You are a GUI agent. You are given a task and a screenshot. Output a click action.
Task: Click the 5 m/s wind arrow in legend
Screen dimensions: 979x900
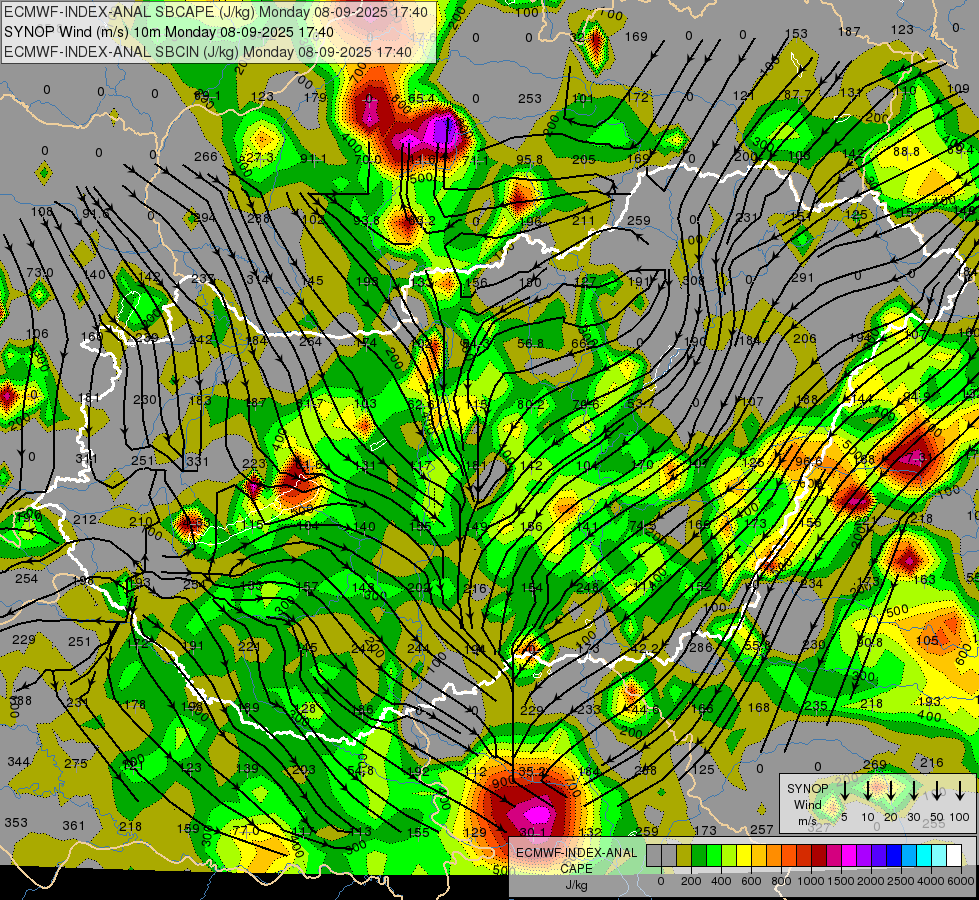(x=845, y=791)
